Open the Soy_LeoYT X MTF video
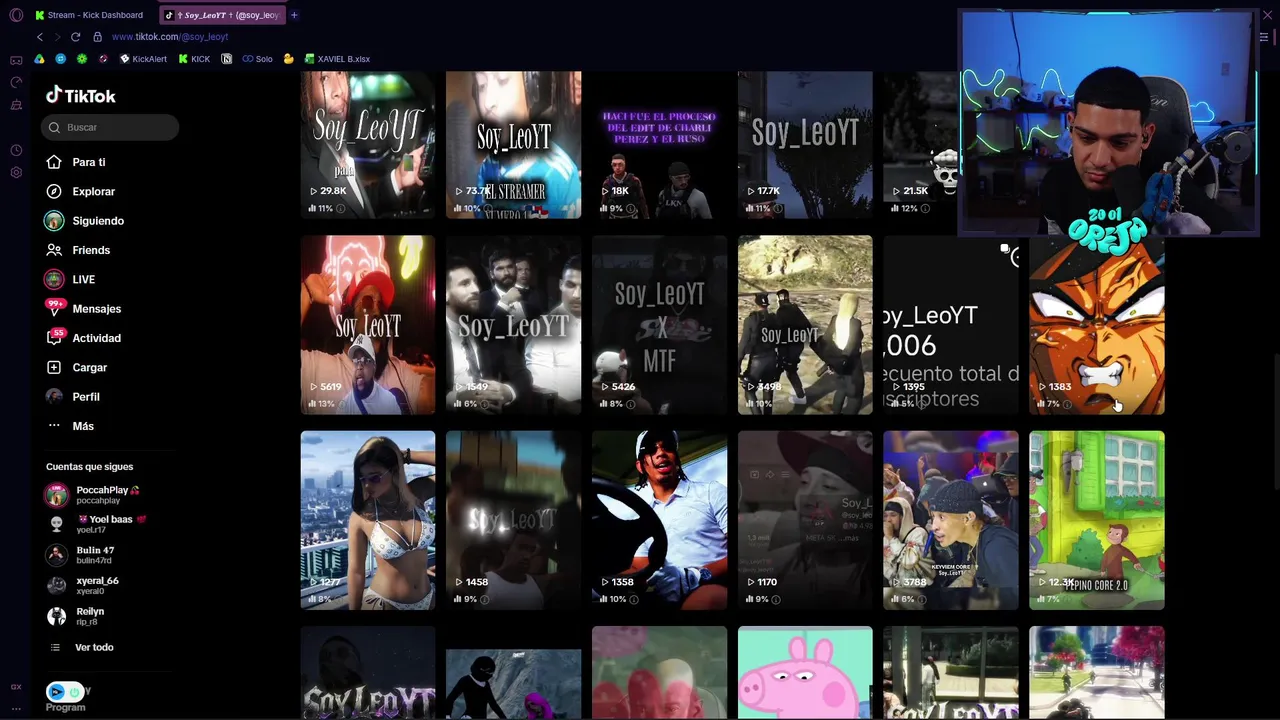The image size is (1280, 720). [659, 325]
